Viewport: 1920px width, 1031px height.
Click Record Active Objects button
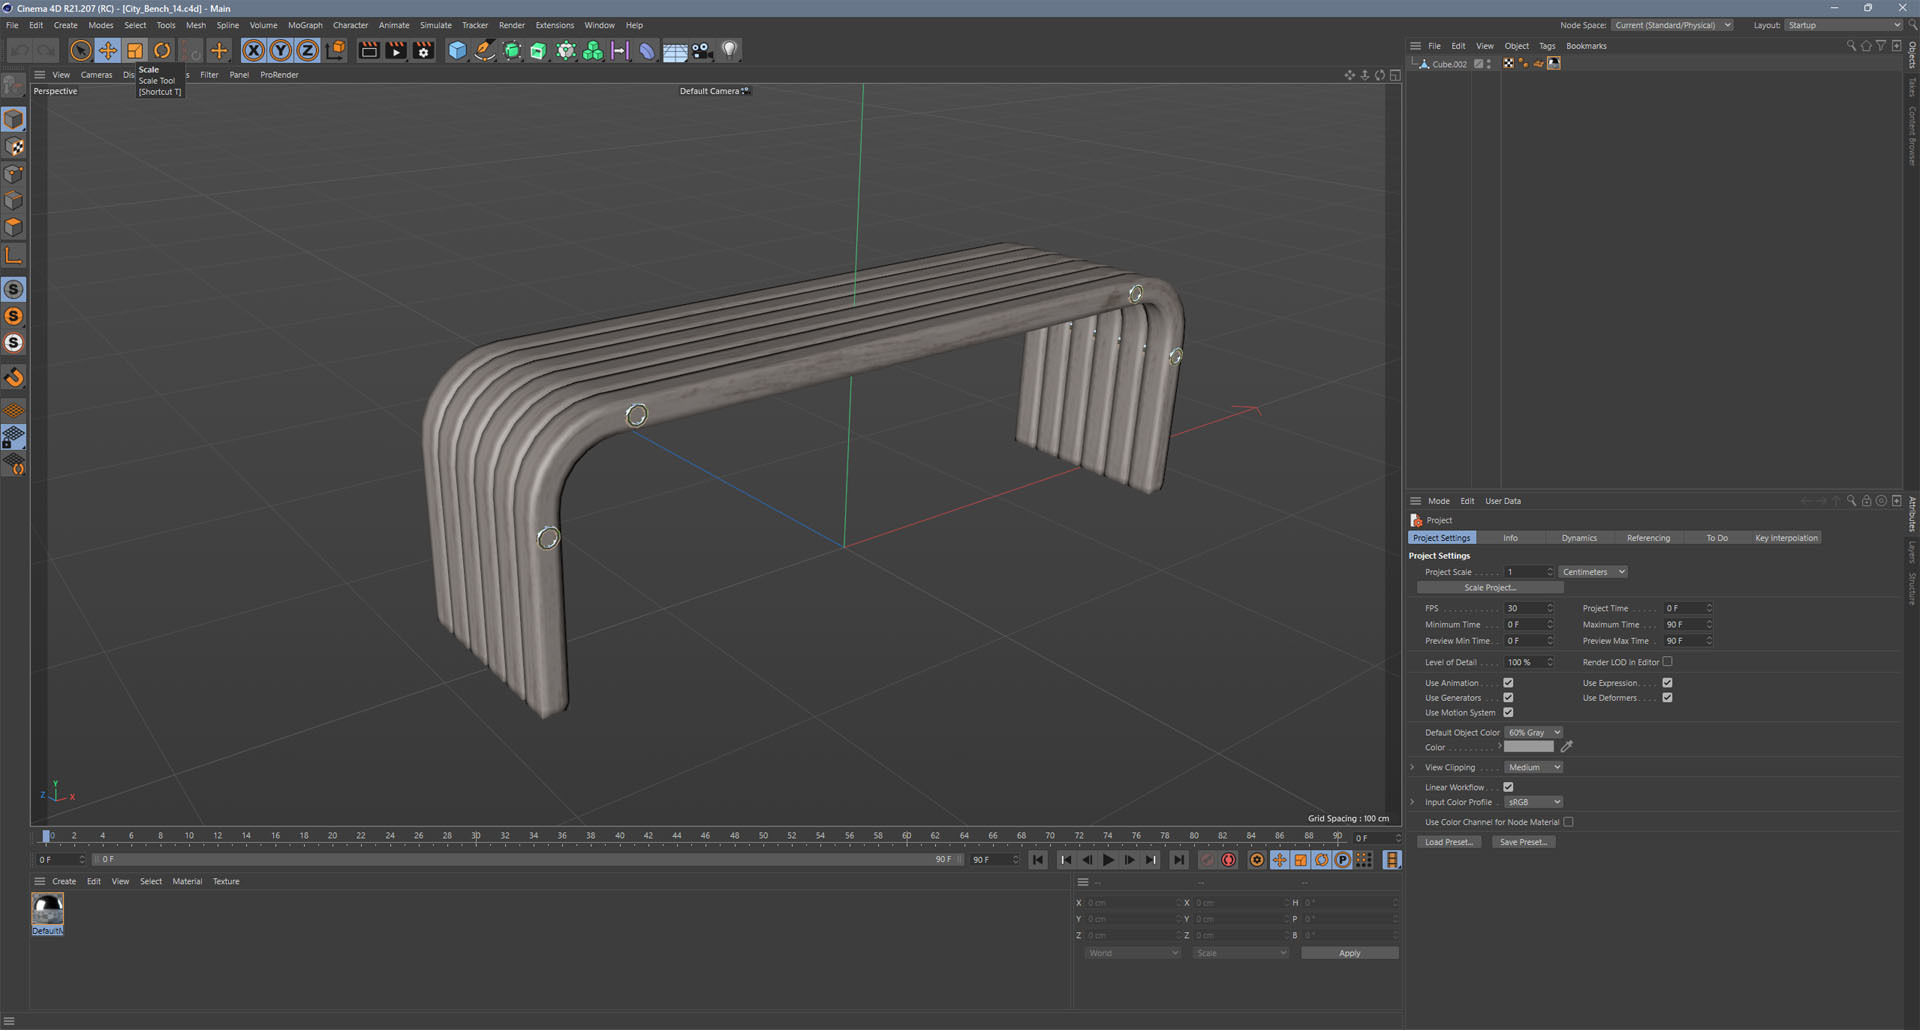[x=1208, y=860]
